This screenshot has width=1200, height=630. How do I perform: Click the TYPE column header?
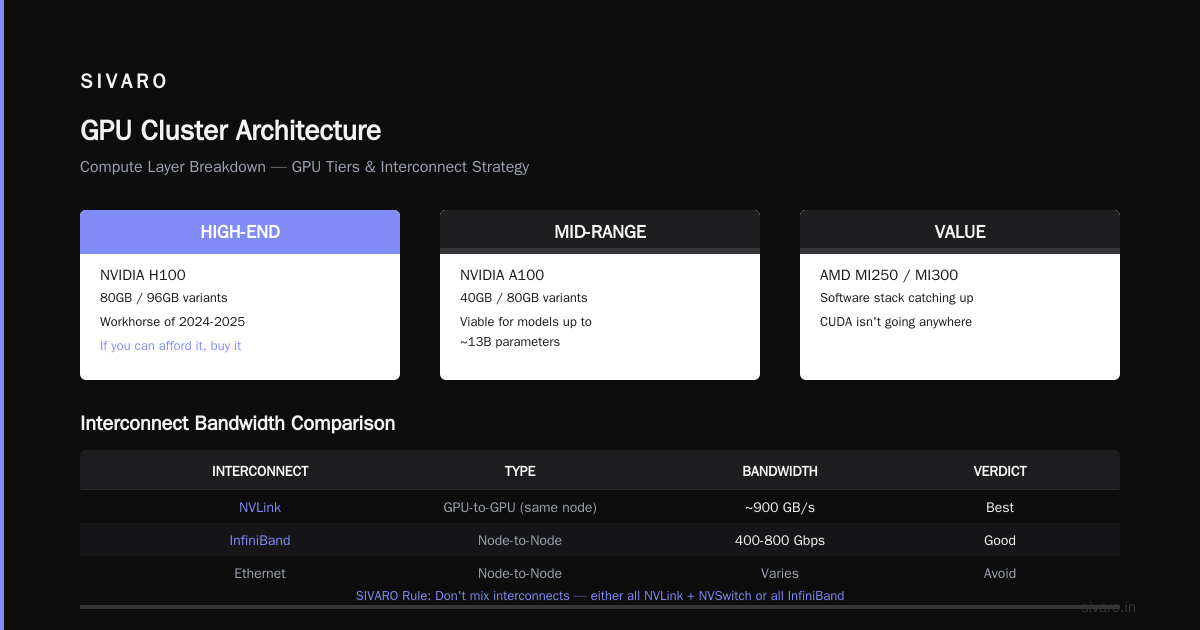520,471
